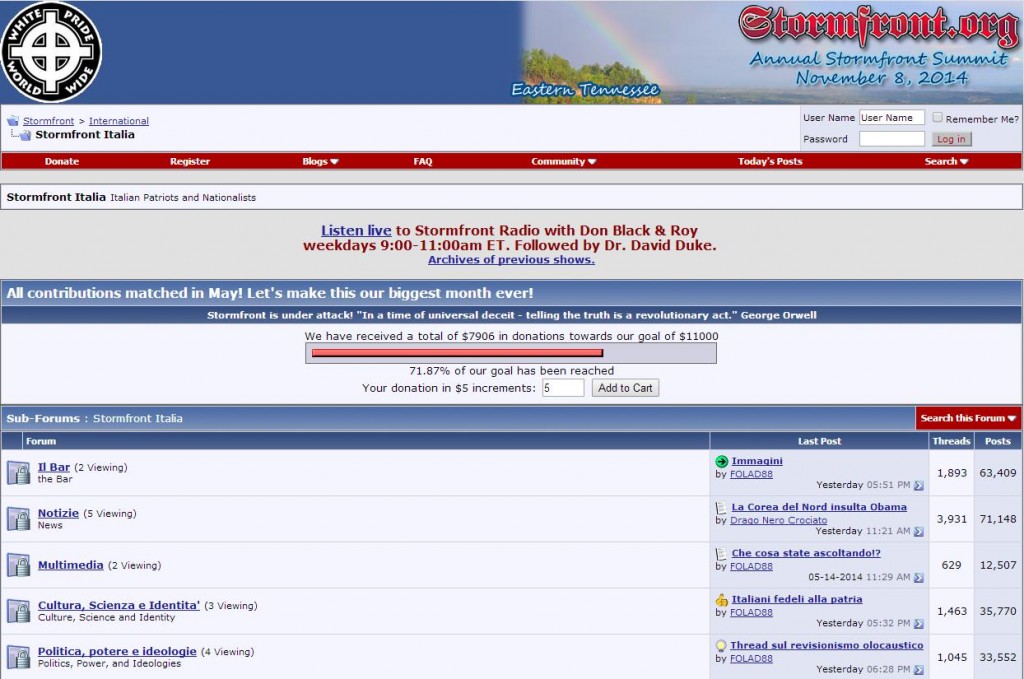
Task: Click the Multimedia forum folder icon
Action: pyautogui.click(x=18, y=565)
